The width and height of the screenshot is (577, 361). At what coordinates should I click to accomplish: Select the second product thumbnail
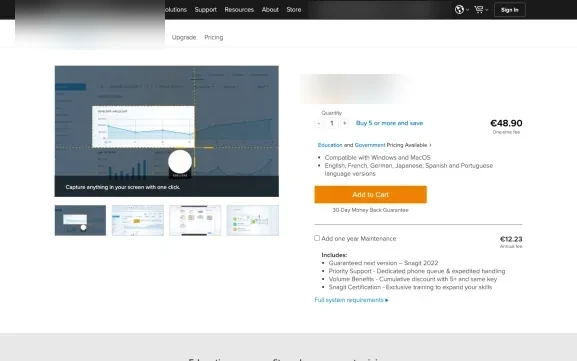138,220
